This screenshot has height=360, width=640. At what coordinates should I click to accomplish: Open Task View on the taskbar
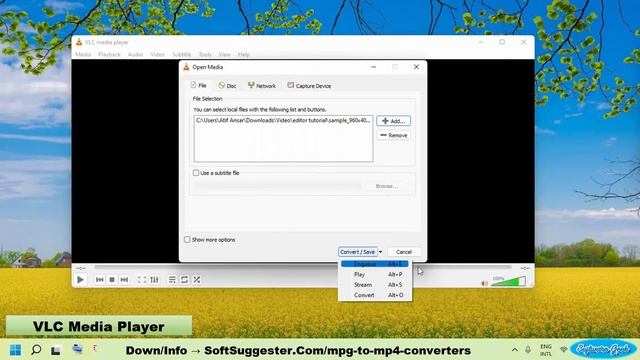coord(56,350)
